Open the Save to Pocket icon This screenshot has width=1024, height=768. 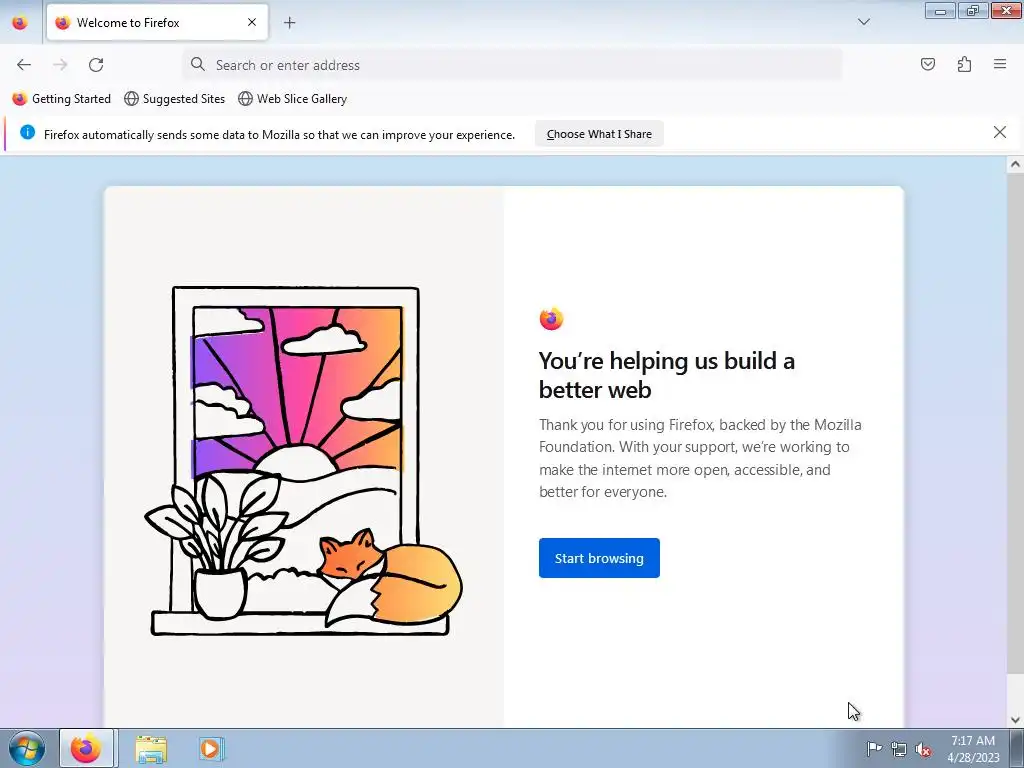click(927, 64)
